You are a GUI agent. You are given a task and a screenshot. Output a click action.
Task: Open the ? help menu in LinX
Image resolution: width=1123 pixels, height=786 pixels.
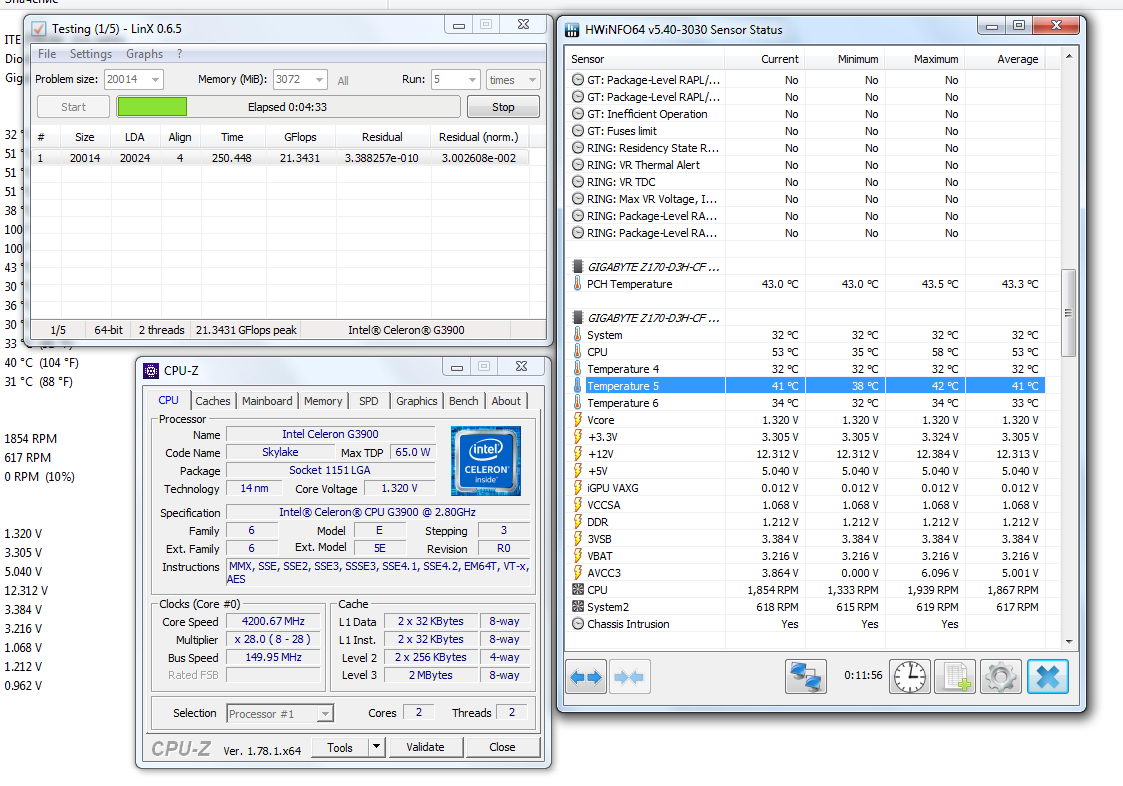pyautogui.click(x=180, y=54)
